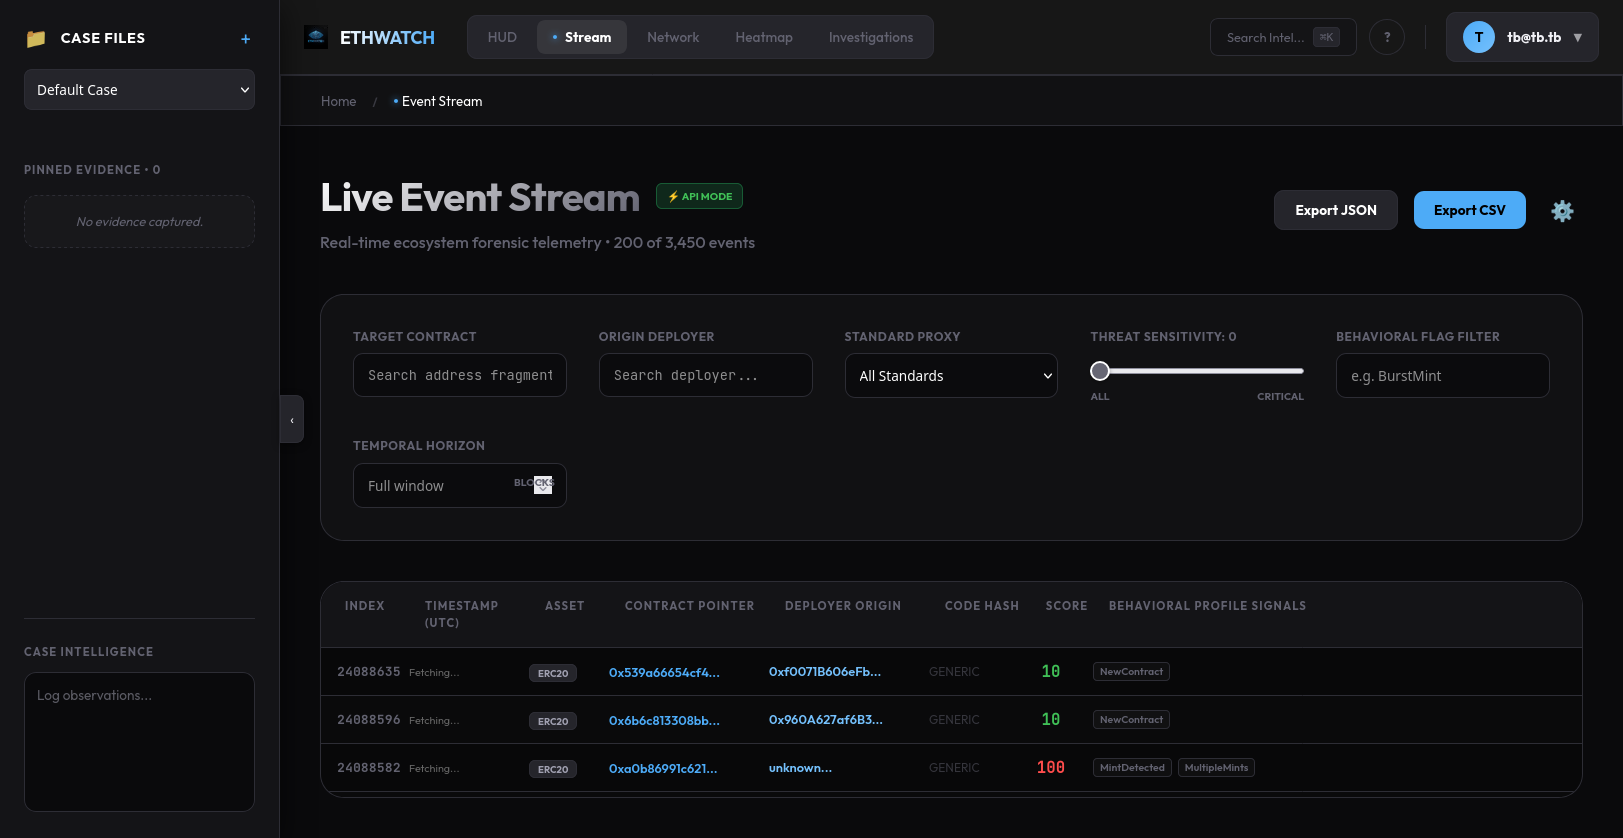Click the Log observations text area
This screenshot has width=1623, height=838.
click(139, 742)
